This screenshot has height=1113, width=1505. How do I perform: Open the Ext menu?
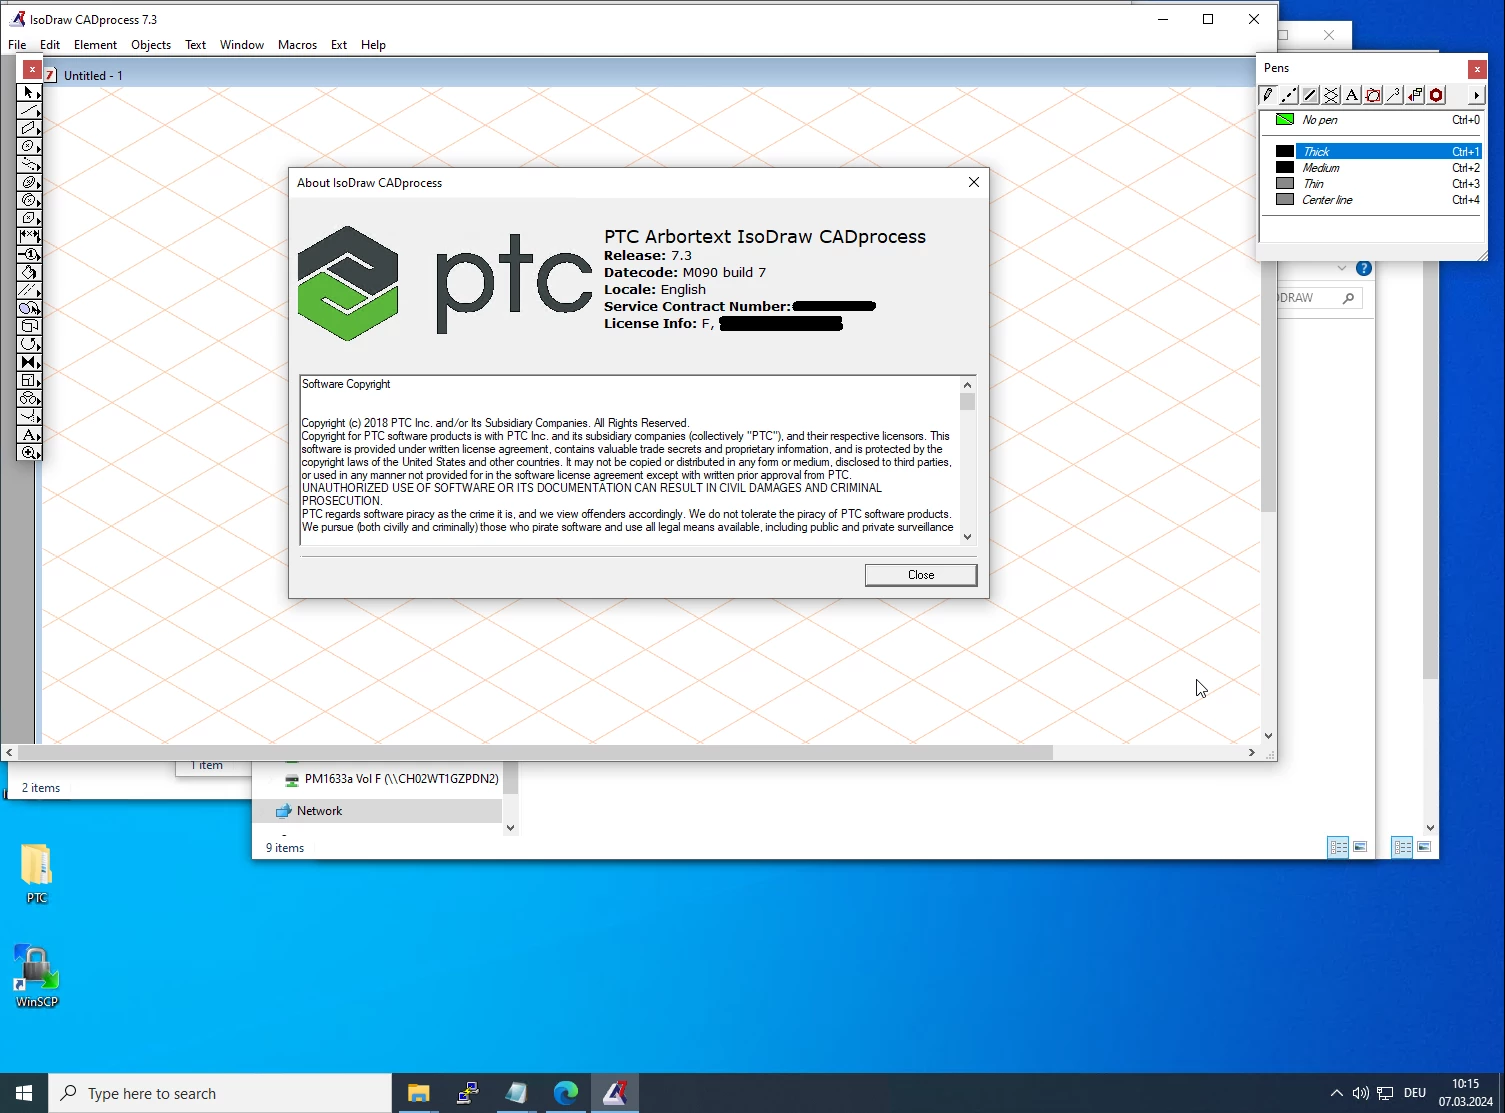pos(339,45)
